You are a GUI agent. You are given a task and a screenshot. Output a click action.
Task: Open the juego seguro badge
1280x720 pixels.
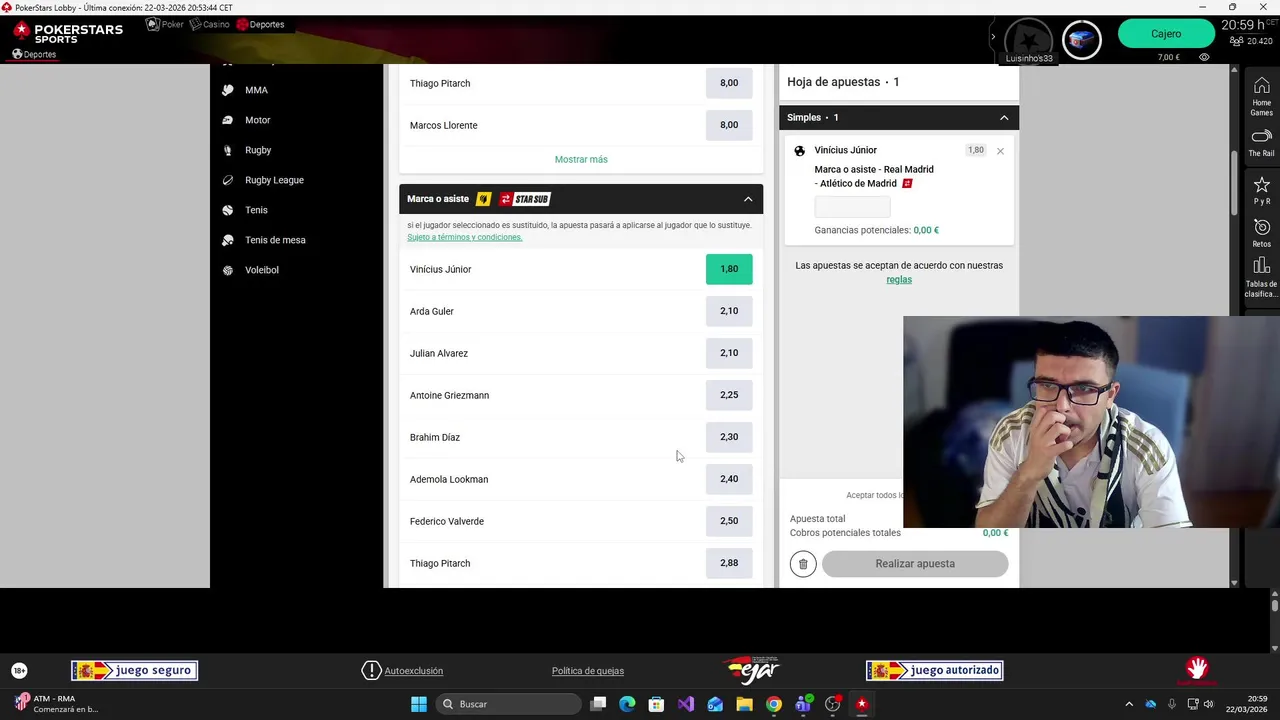[x=134, y=670]
